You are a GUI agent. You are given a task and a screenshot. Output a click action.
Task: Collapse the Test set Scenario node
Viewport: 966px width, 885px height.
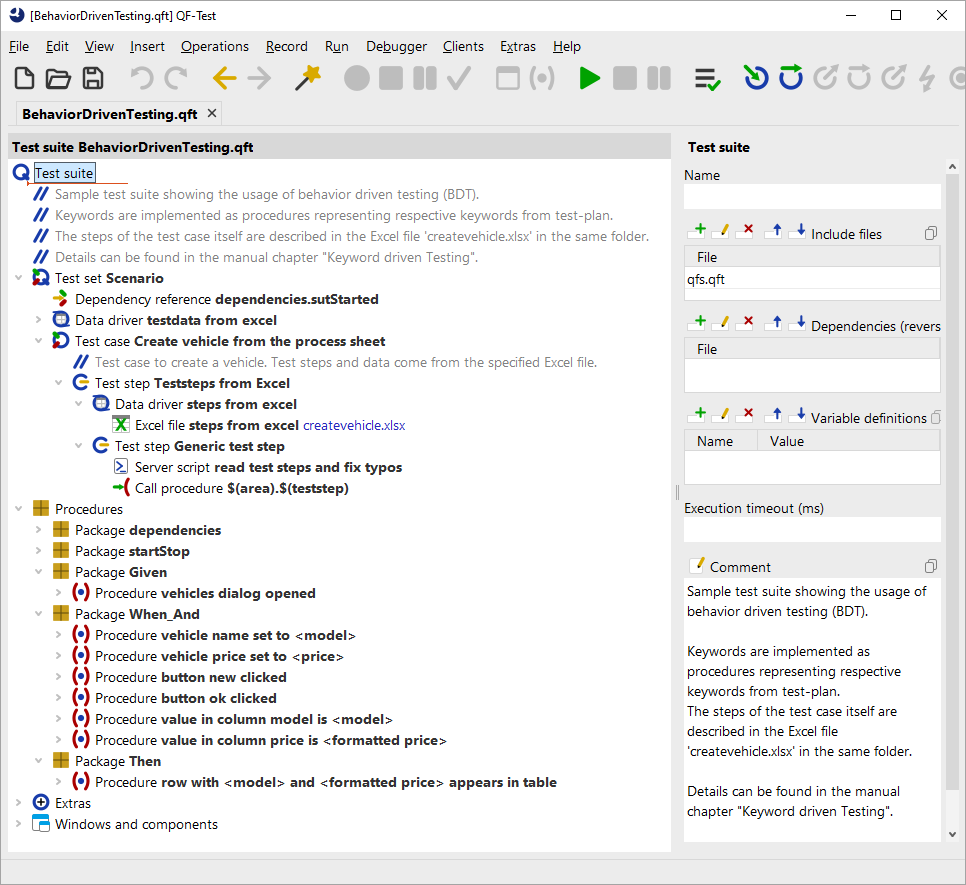(x=19, y=278)
